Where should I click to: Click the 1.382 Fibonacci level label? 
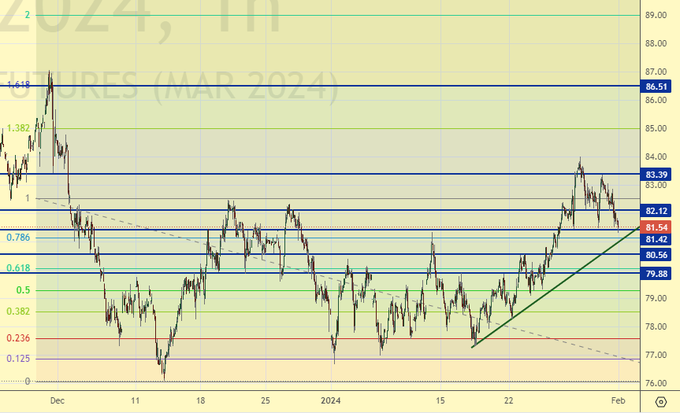pos(17,128)
